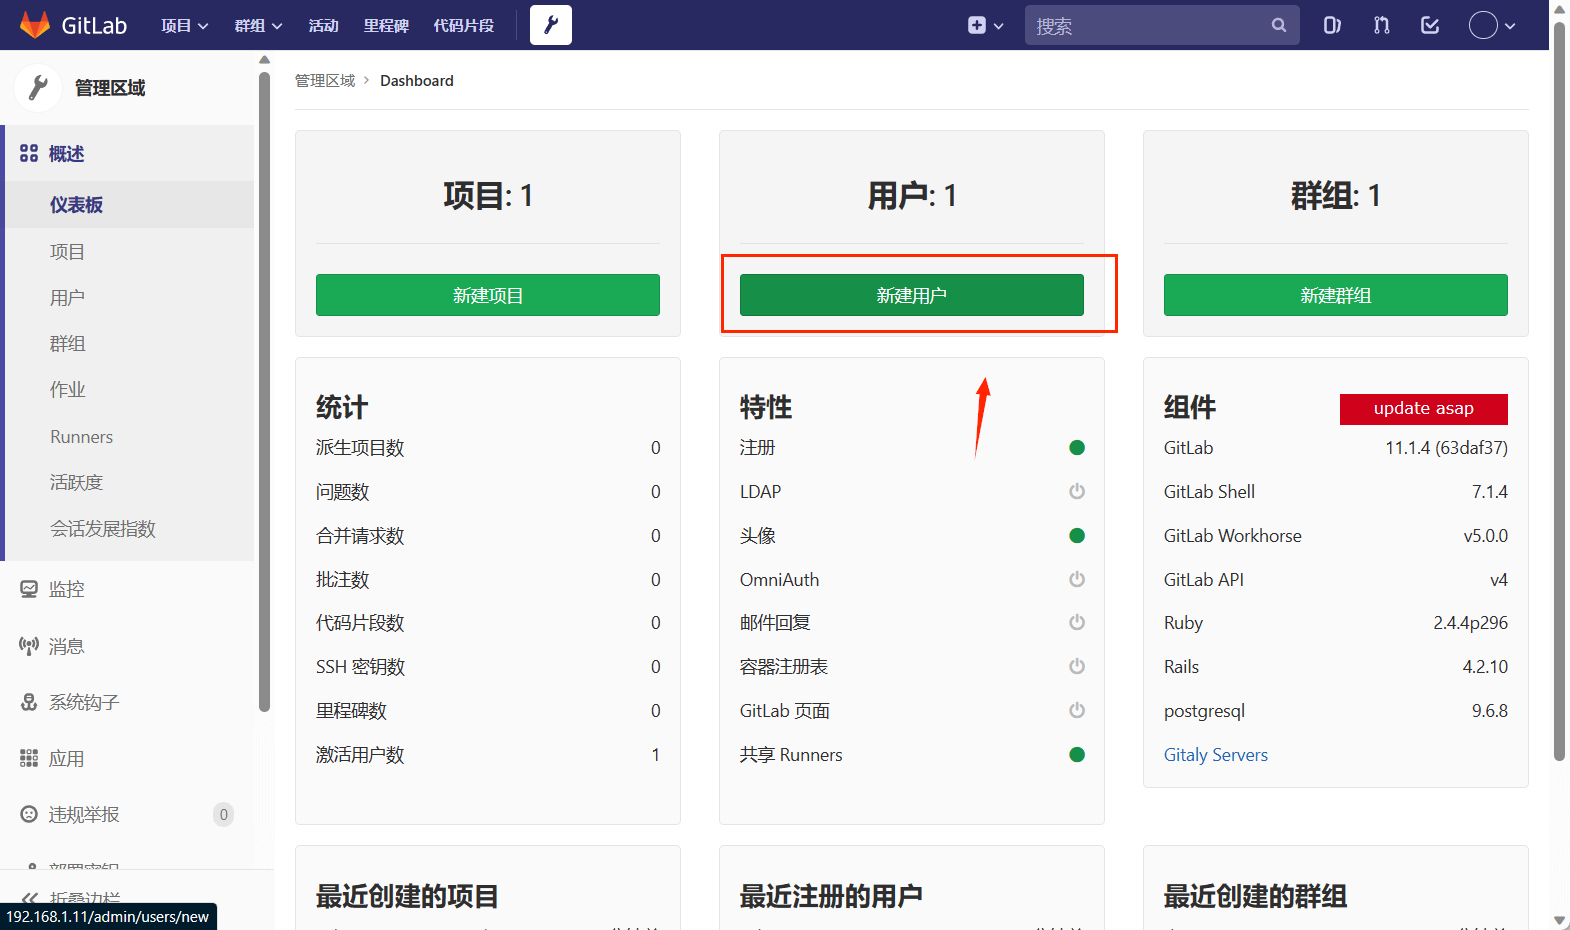Click the 系统钩子 hook icon

coord(29,702)
